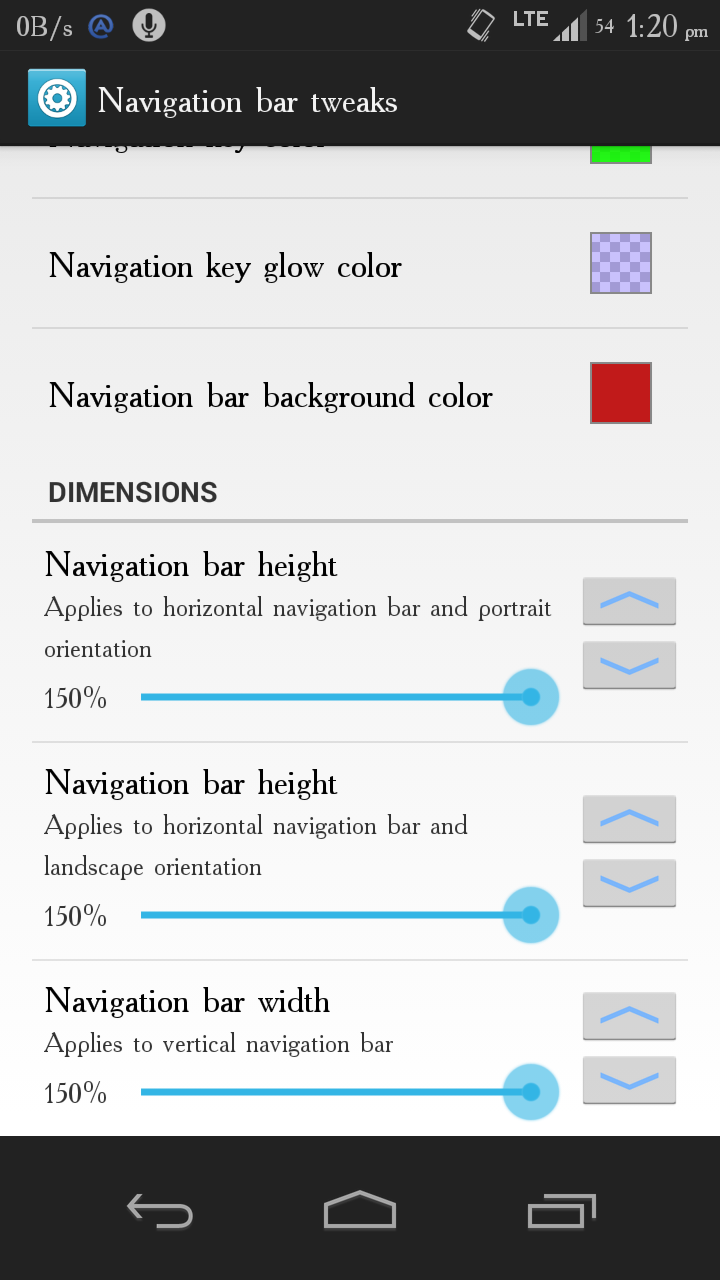Click the Navigation bar width slider thumb

(x=530, y=1092)
